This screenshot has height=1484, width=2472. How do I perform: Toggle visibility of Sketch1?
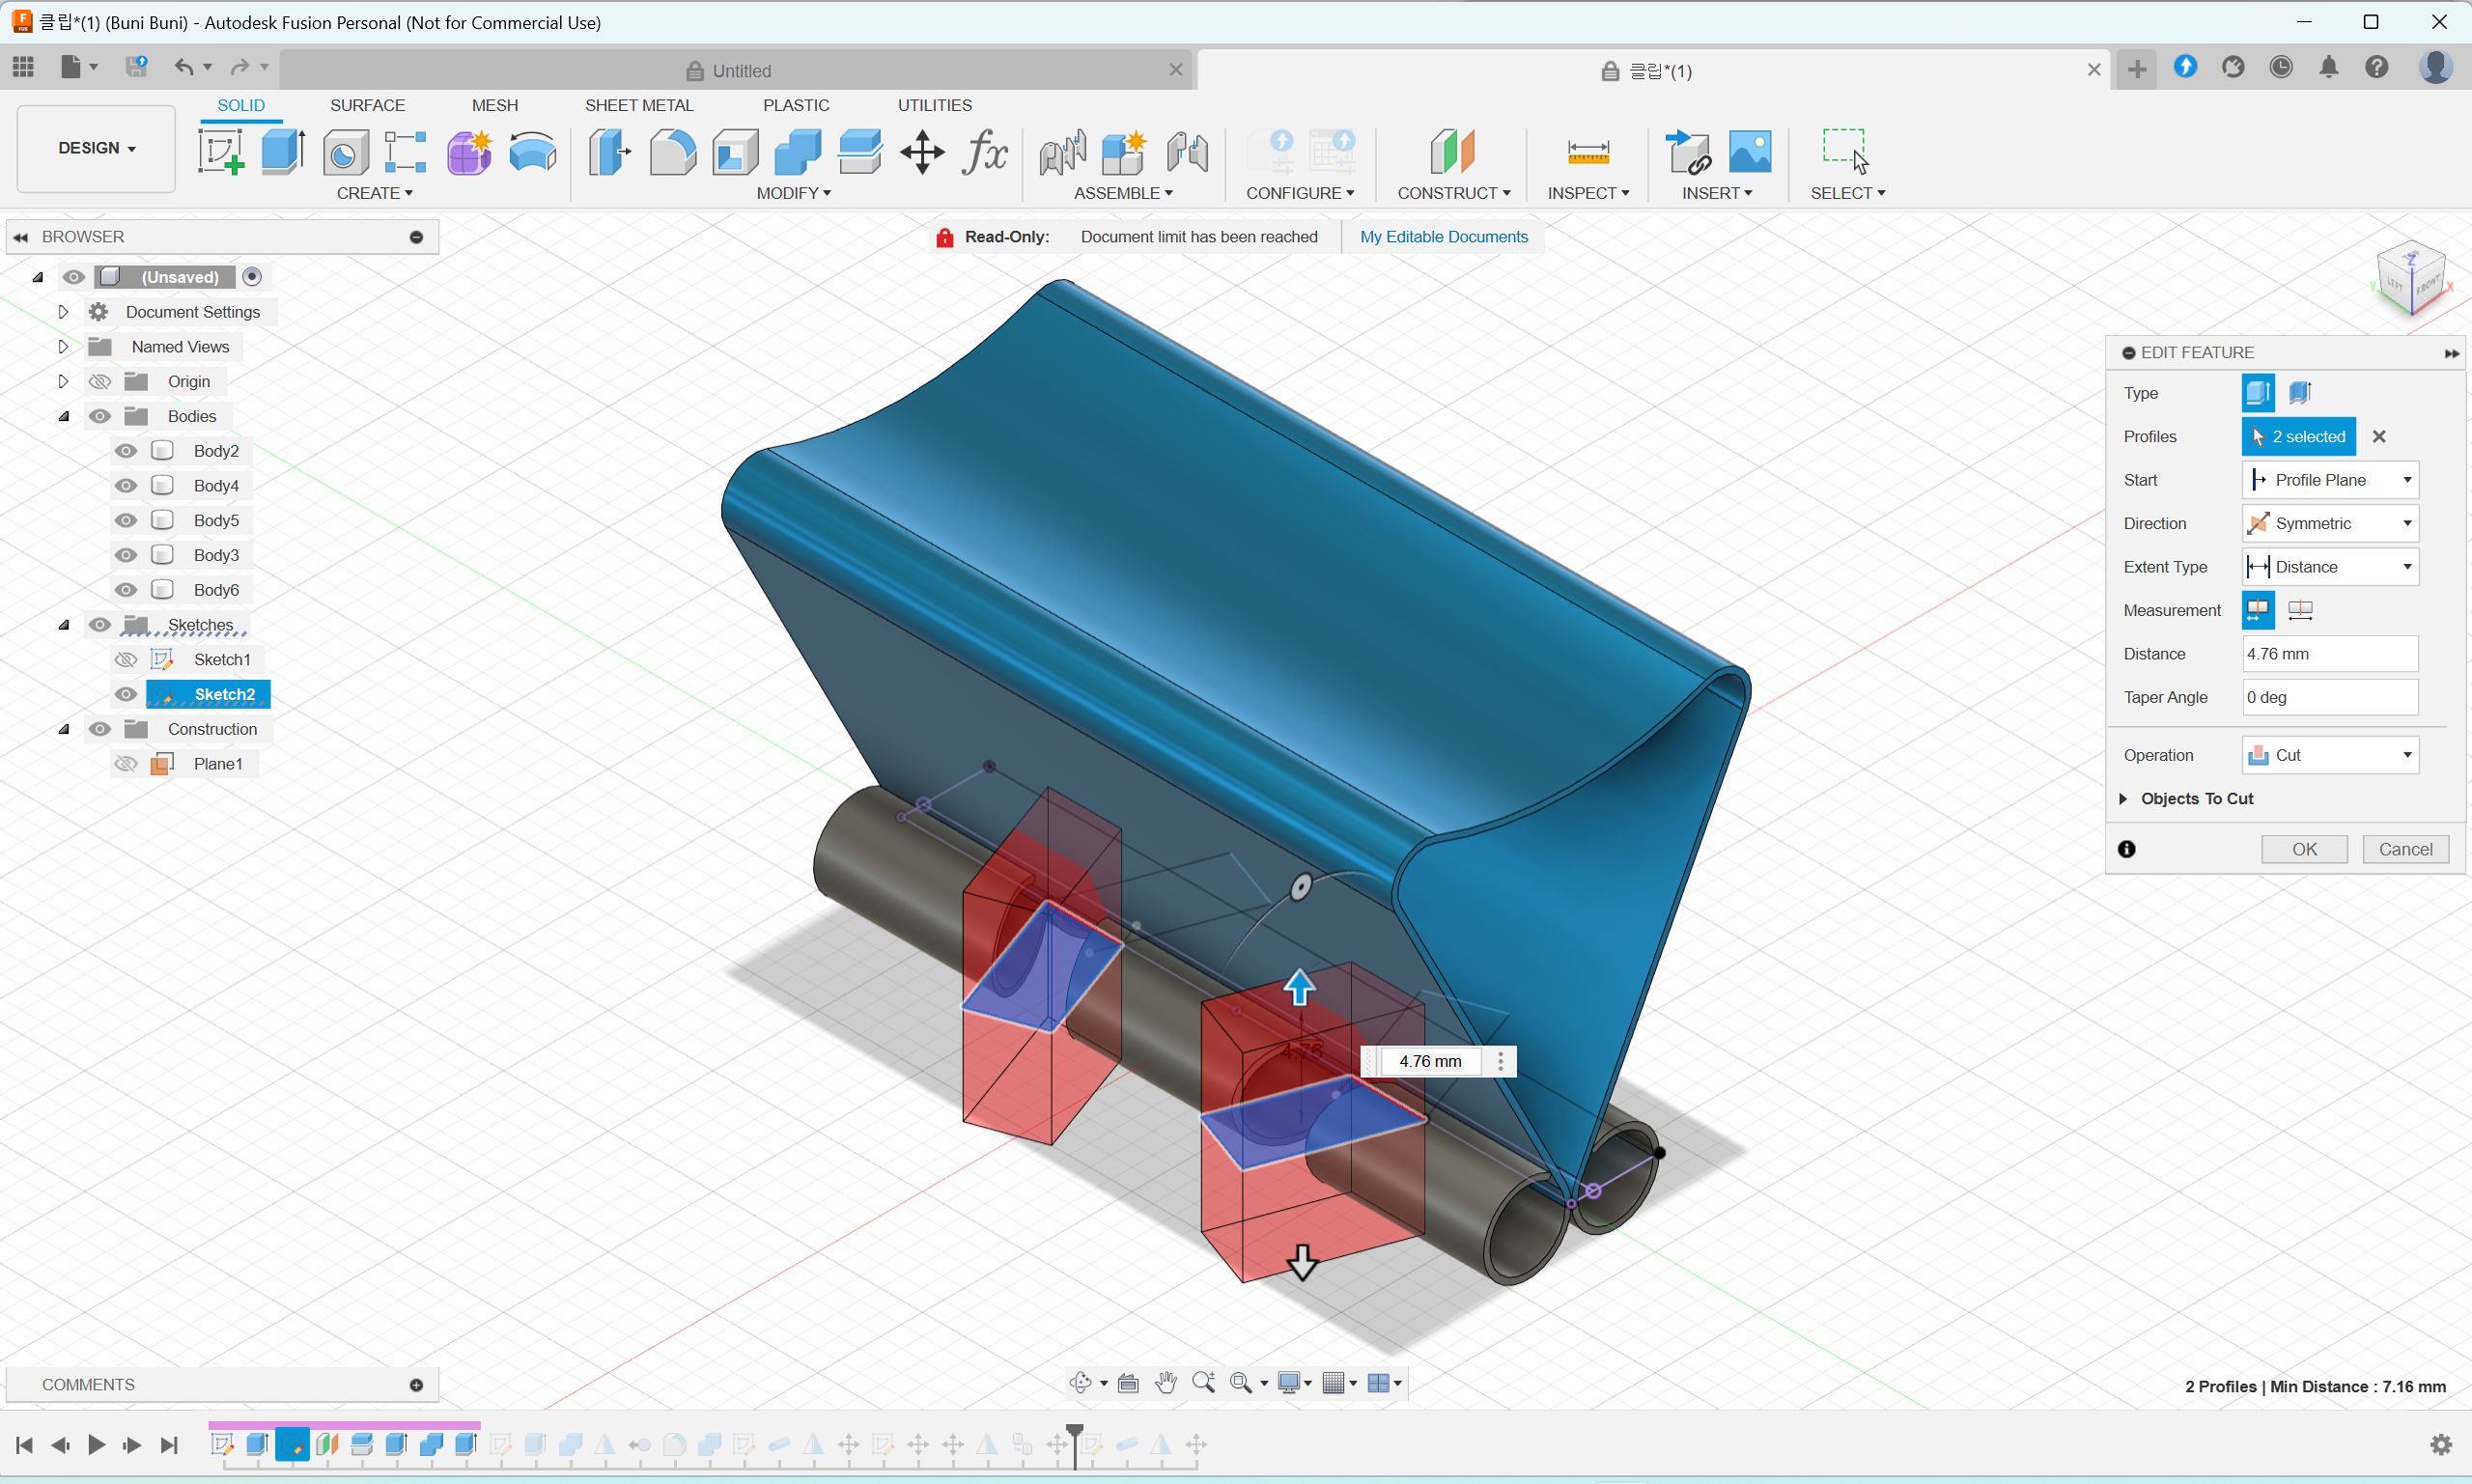tap(126, 660)
